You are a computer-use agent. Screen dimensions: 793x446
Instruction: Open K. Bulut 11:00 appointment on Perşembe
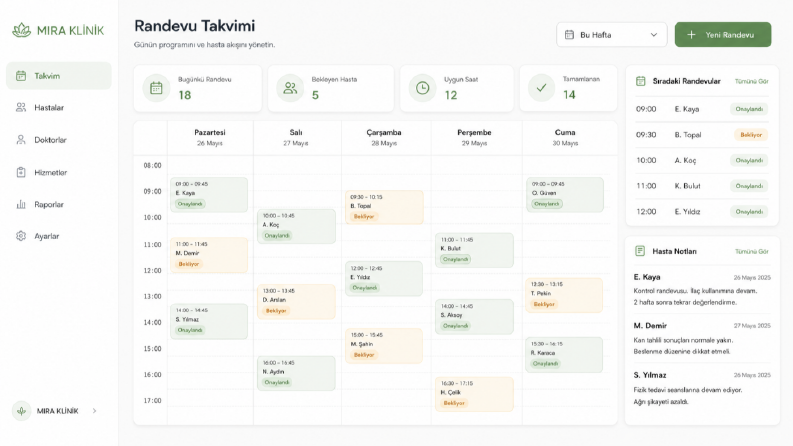click(x=474, y=250)
